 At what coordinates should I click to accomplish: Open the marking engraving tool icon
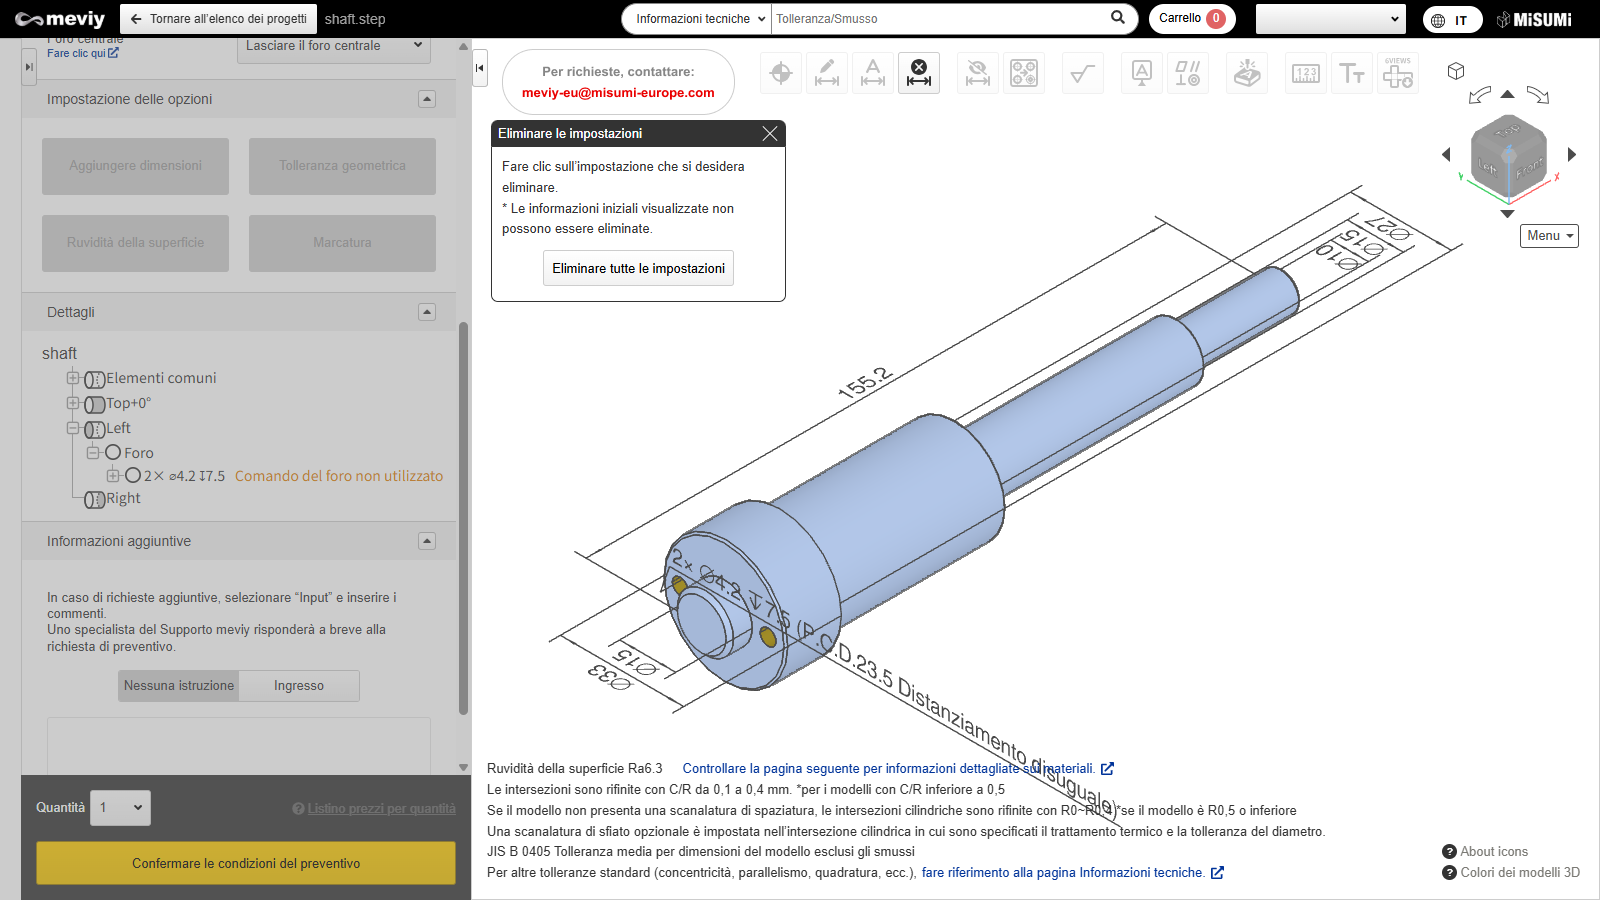click(1247, 73)
